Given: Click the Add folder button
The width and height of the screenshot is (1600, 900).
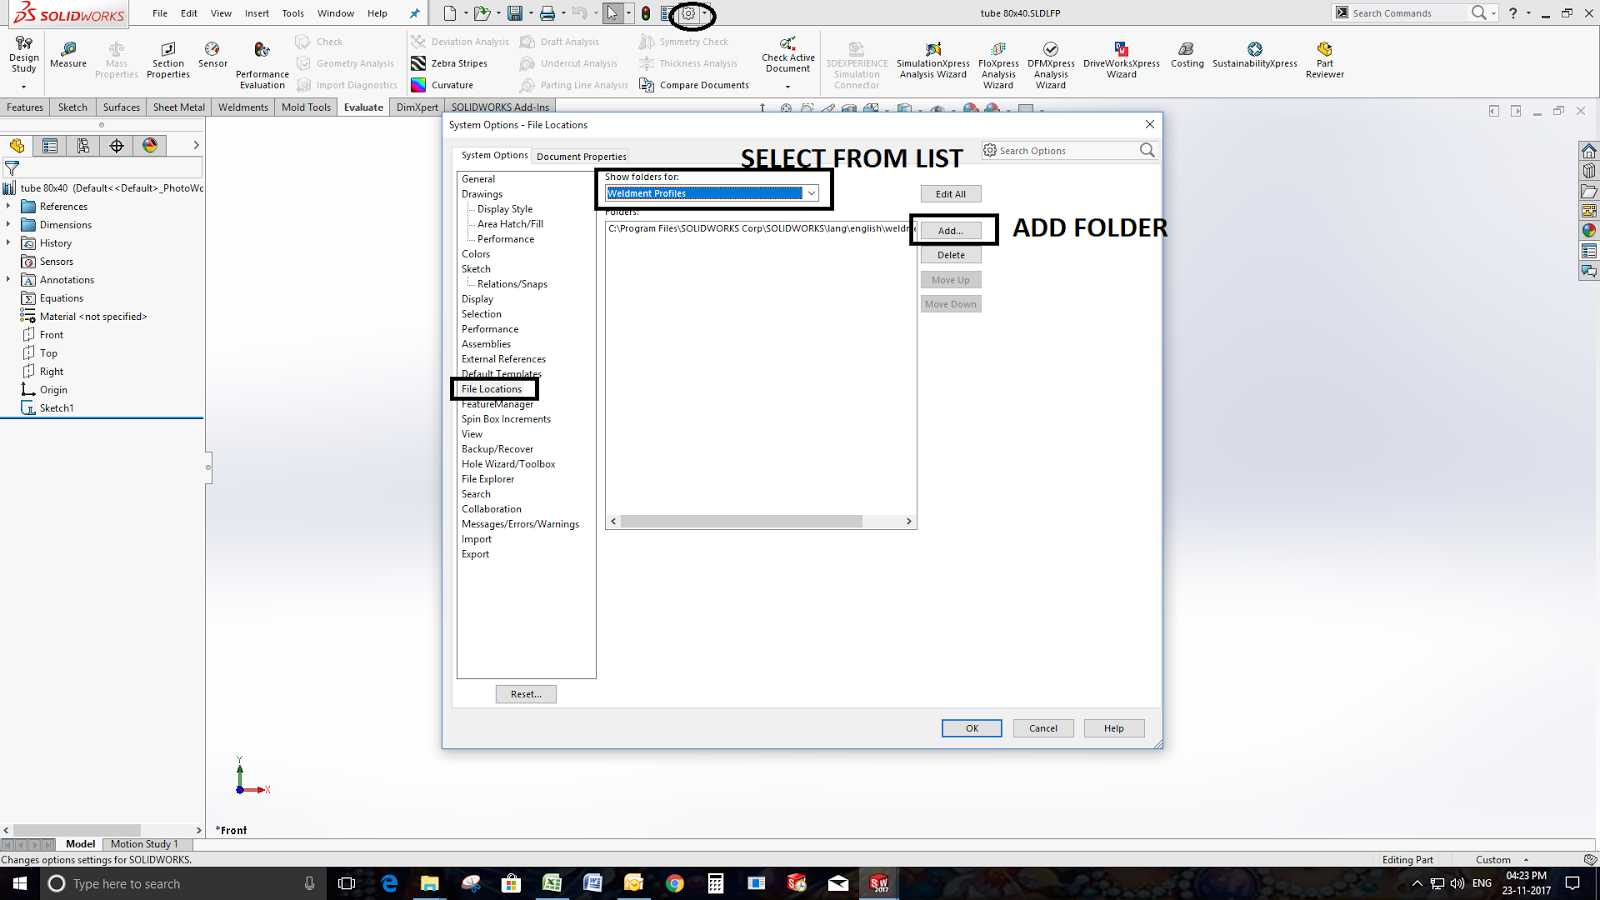Looking at the screenshot, I should pyautogui.click(x=950, y=230).
